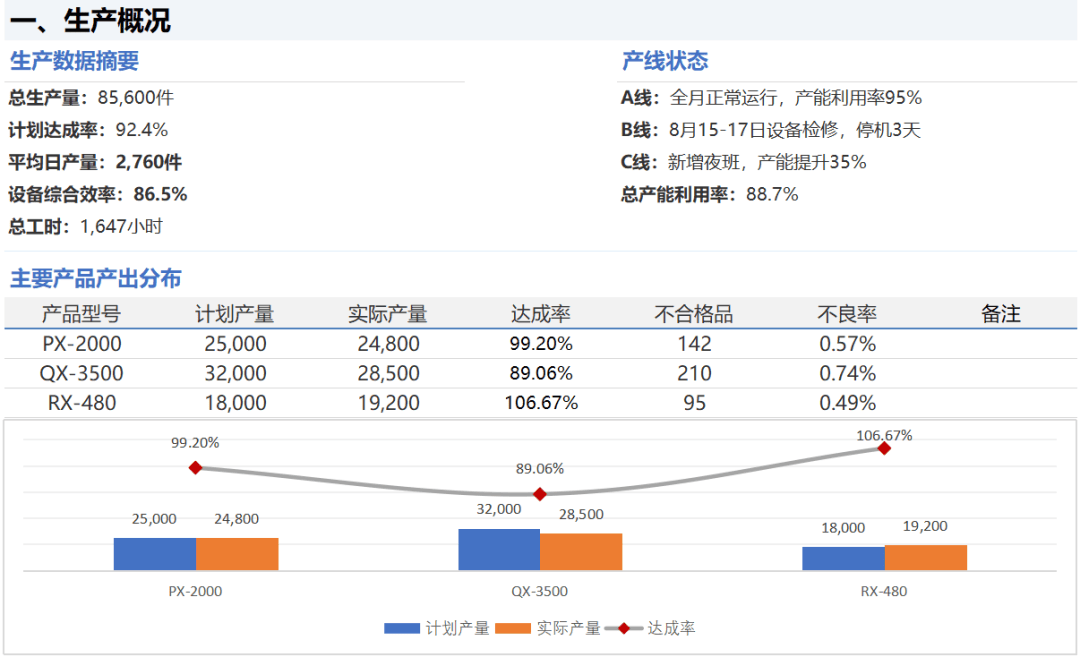Image resolution: width=1080 pixels, height=657 pixels.
Task: Click the red diamond marker above RX-480
Action: click(x=884, y=448)
